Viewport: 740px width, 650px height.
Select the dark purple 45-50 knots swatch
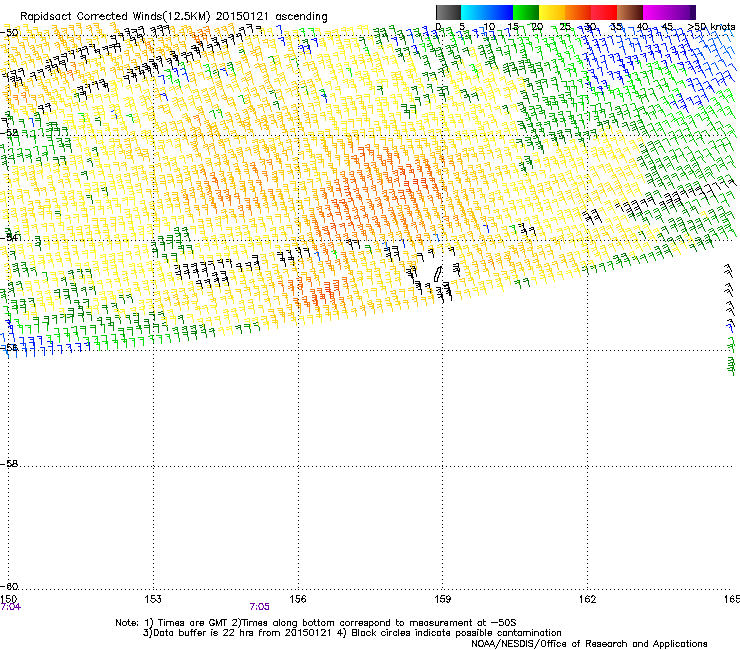(682, 12)
